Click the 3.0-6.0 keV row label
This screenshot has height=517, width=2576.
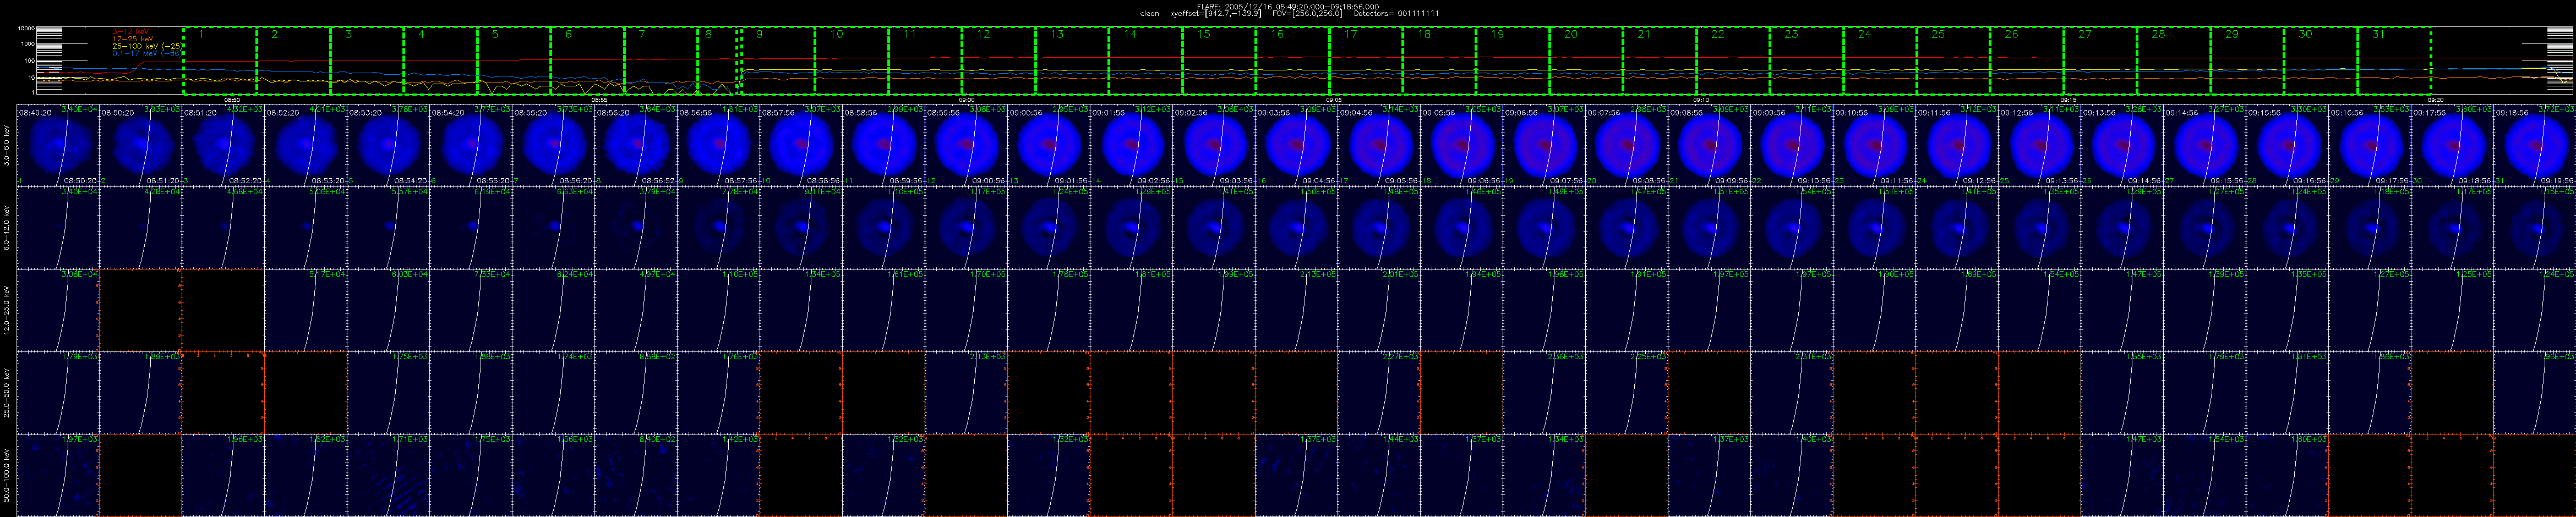click(x=7, y=145)
